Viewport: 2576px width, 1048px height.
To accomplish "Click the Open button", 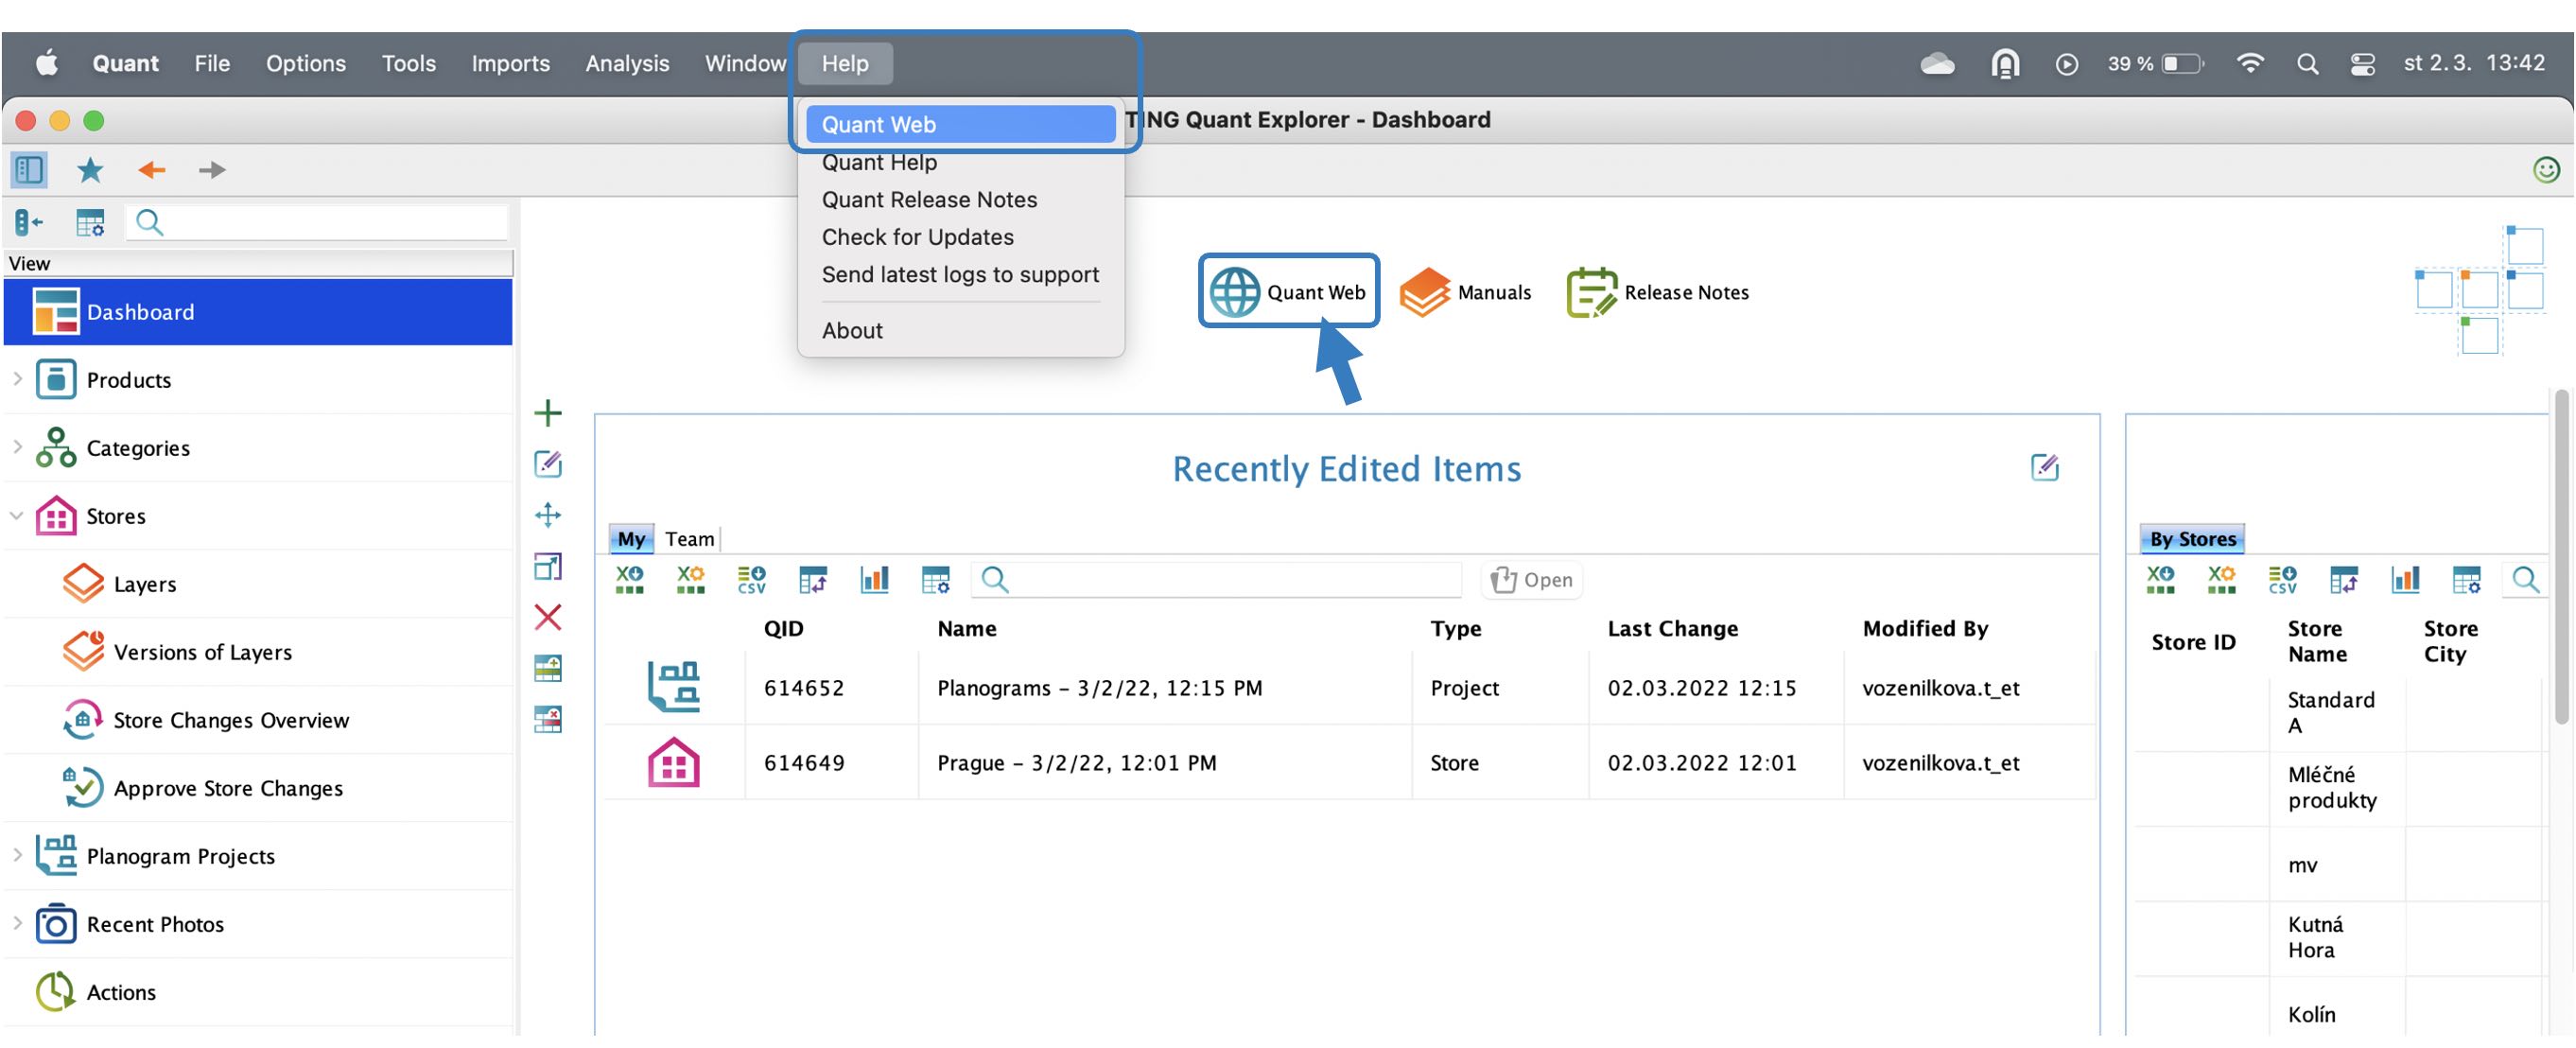I will click(1532, 580).
